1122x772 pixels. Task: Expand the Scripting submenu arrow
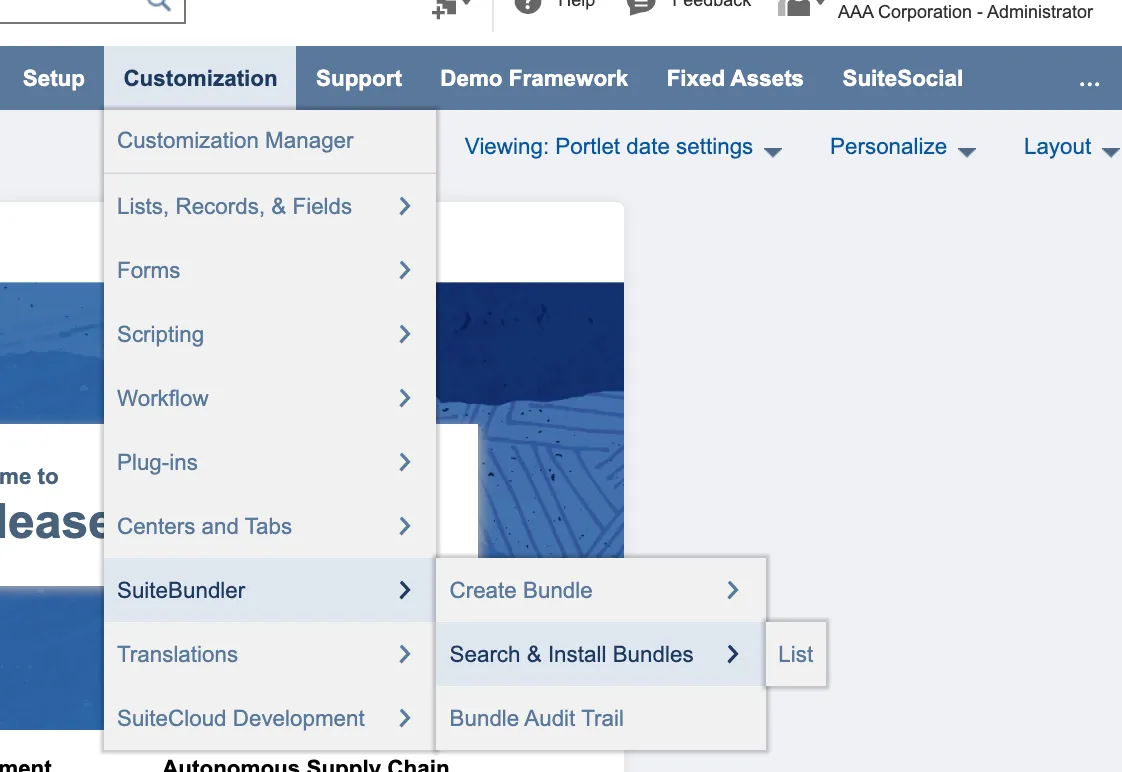click(405, 335)
